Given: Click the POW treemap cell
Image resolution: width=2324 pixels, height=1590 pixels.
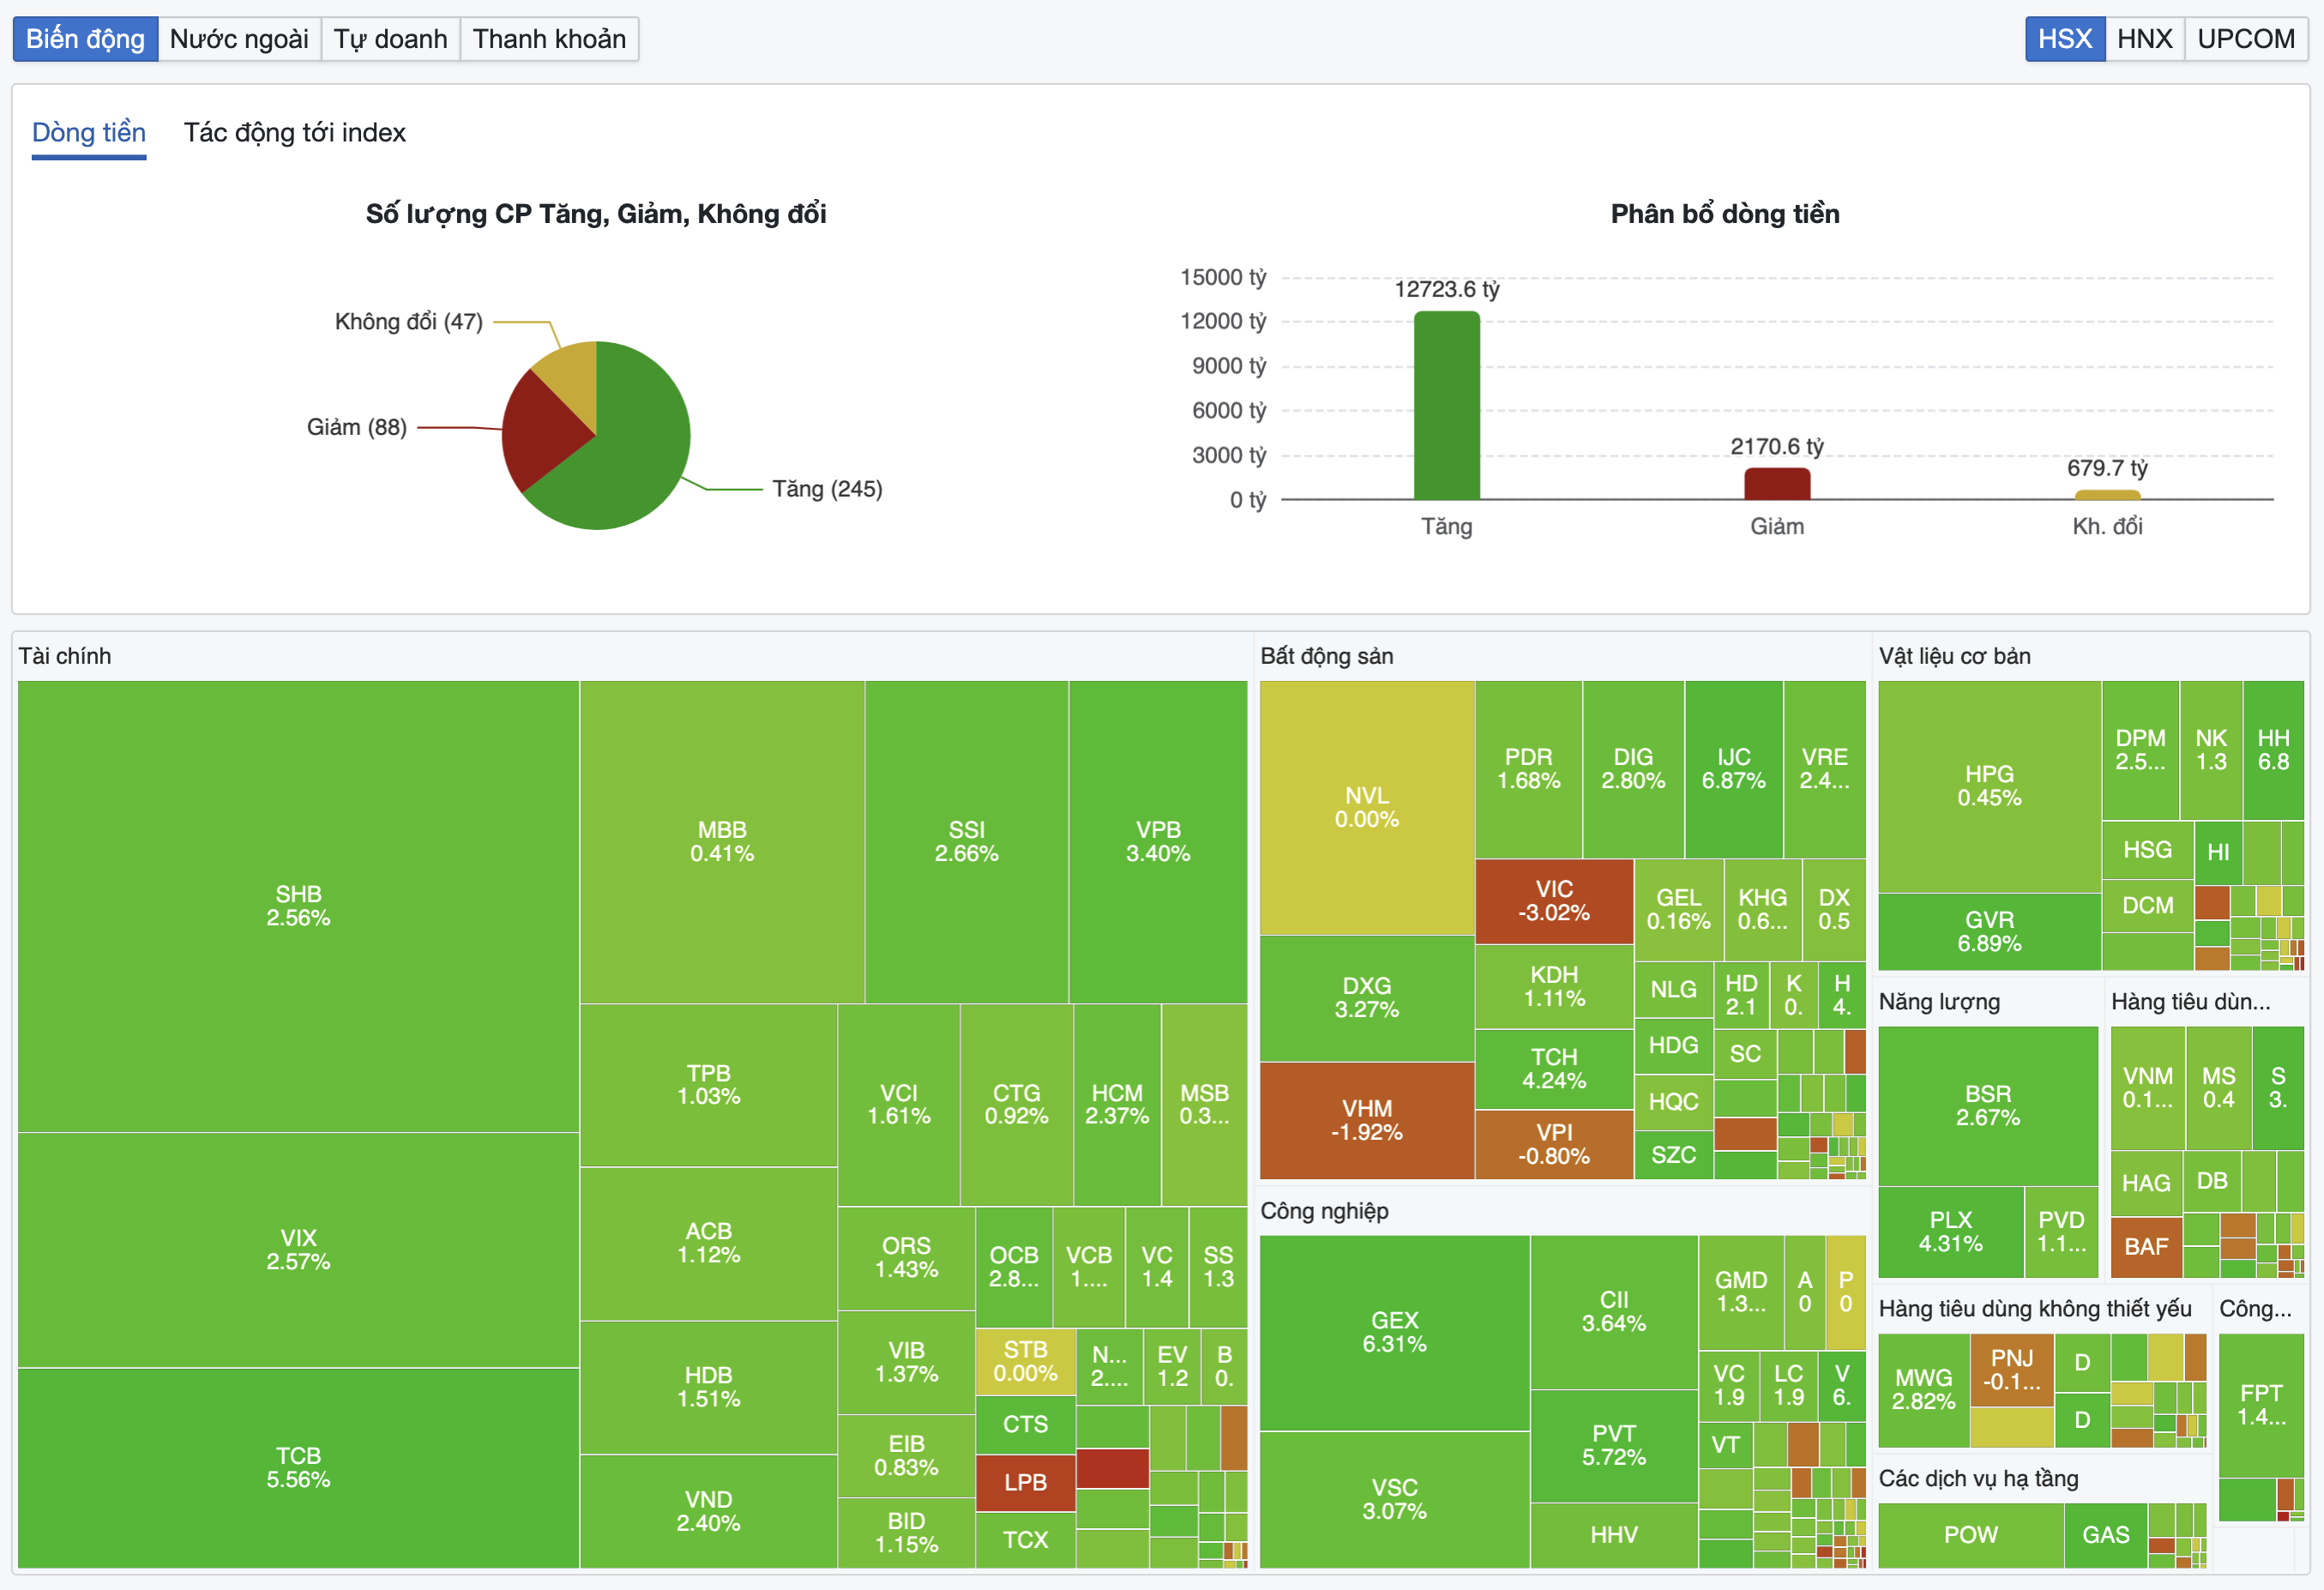Looking at the screenshot, I should click(1970, 1535).
